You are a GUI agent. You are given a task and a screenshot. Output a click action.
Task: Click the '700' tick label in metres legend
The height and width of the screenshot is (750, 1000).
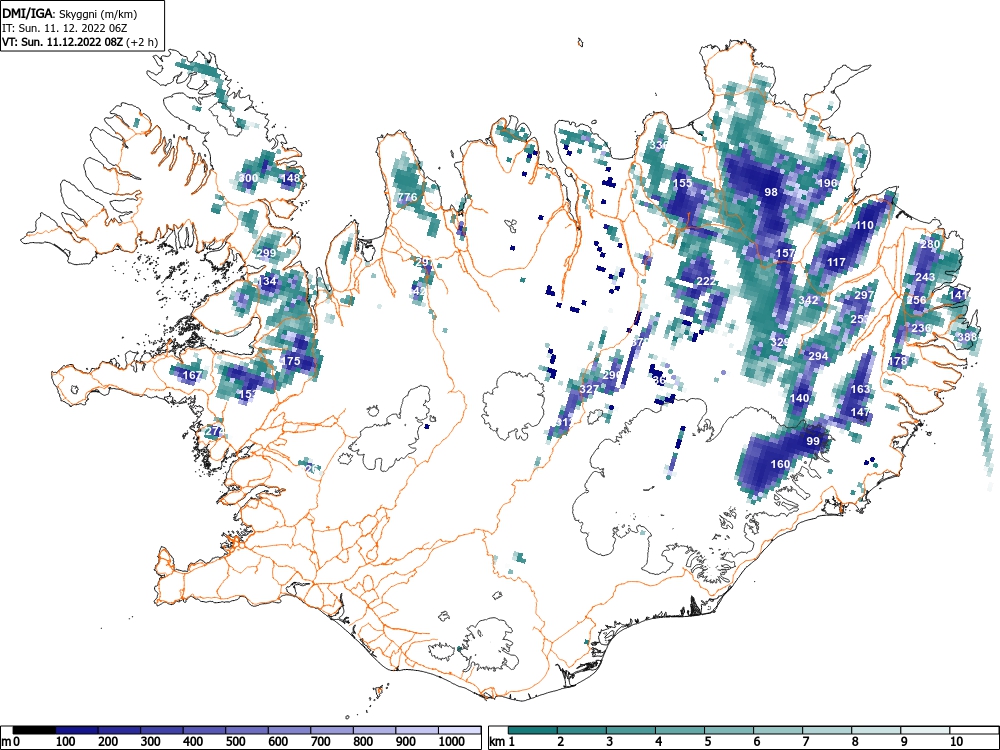321,742
